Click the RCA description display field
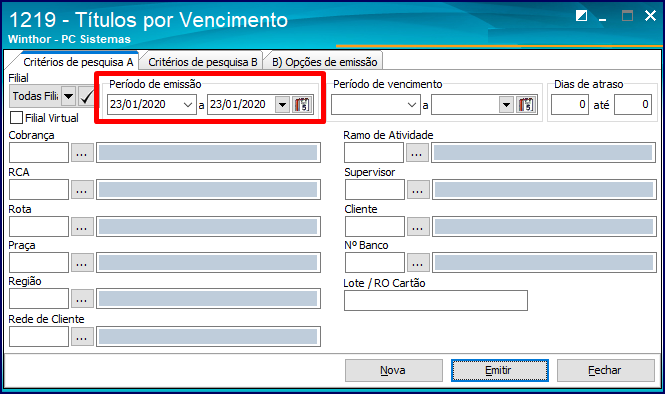665x394 pixels. tap(208, 190)
